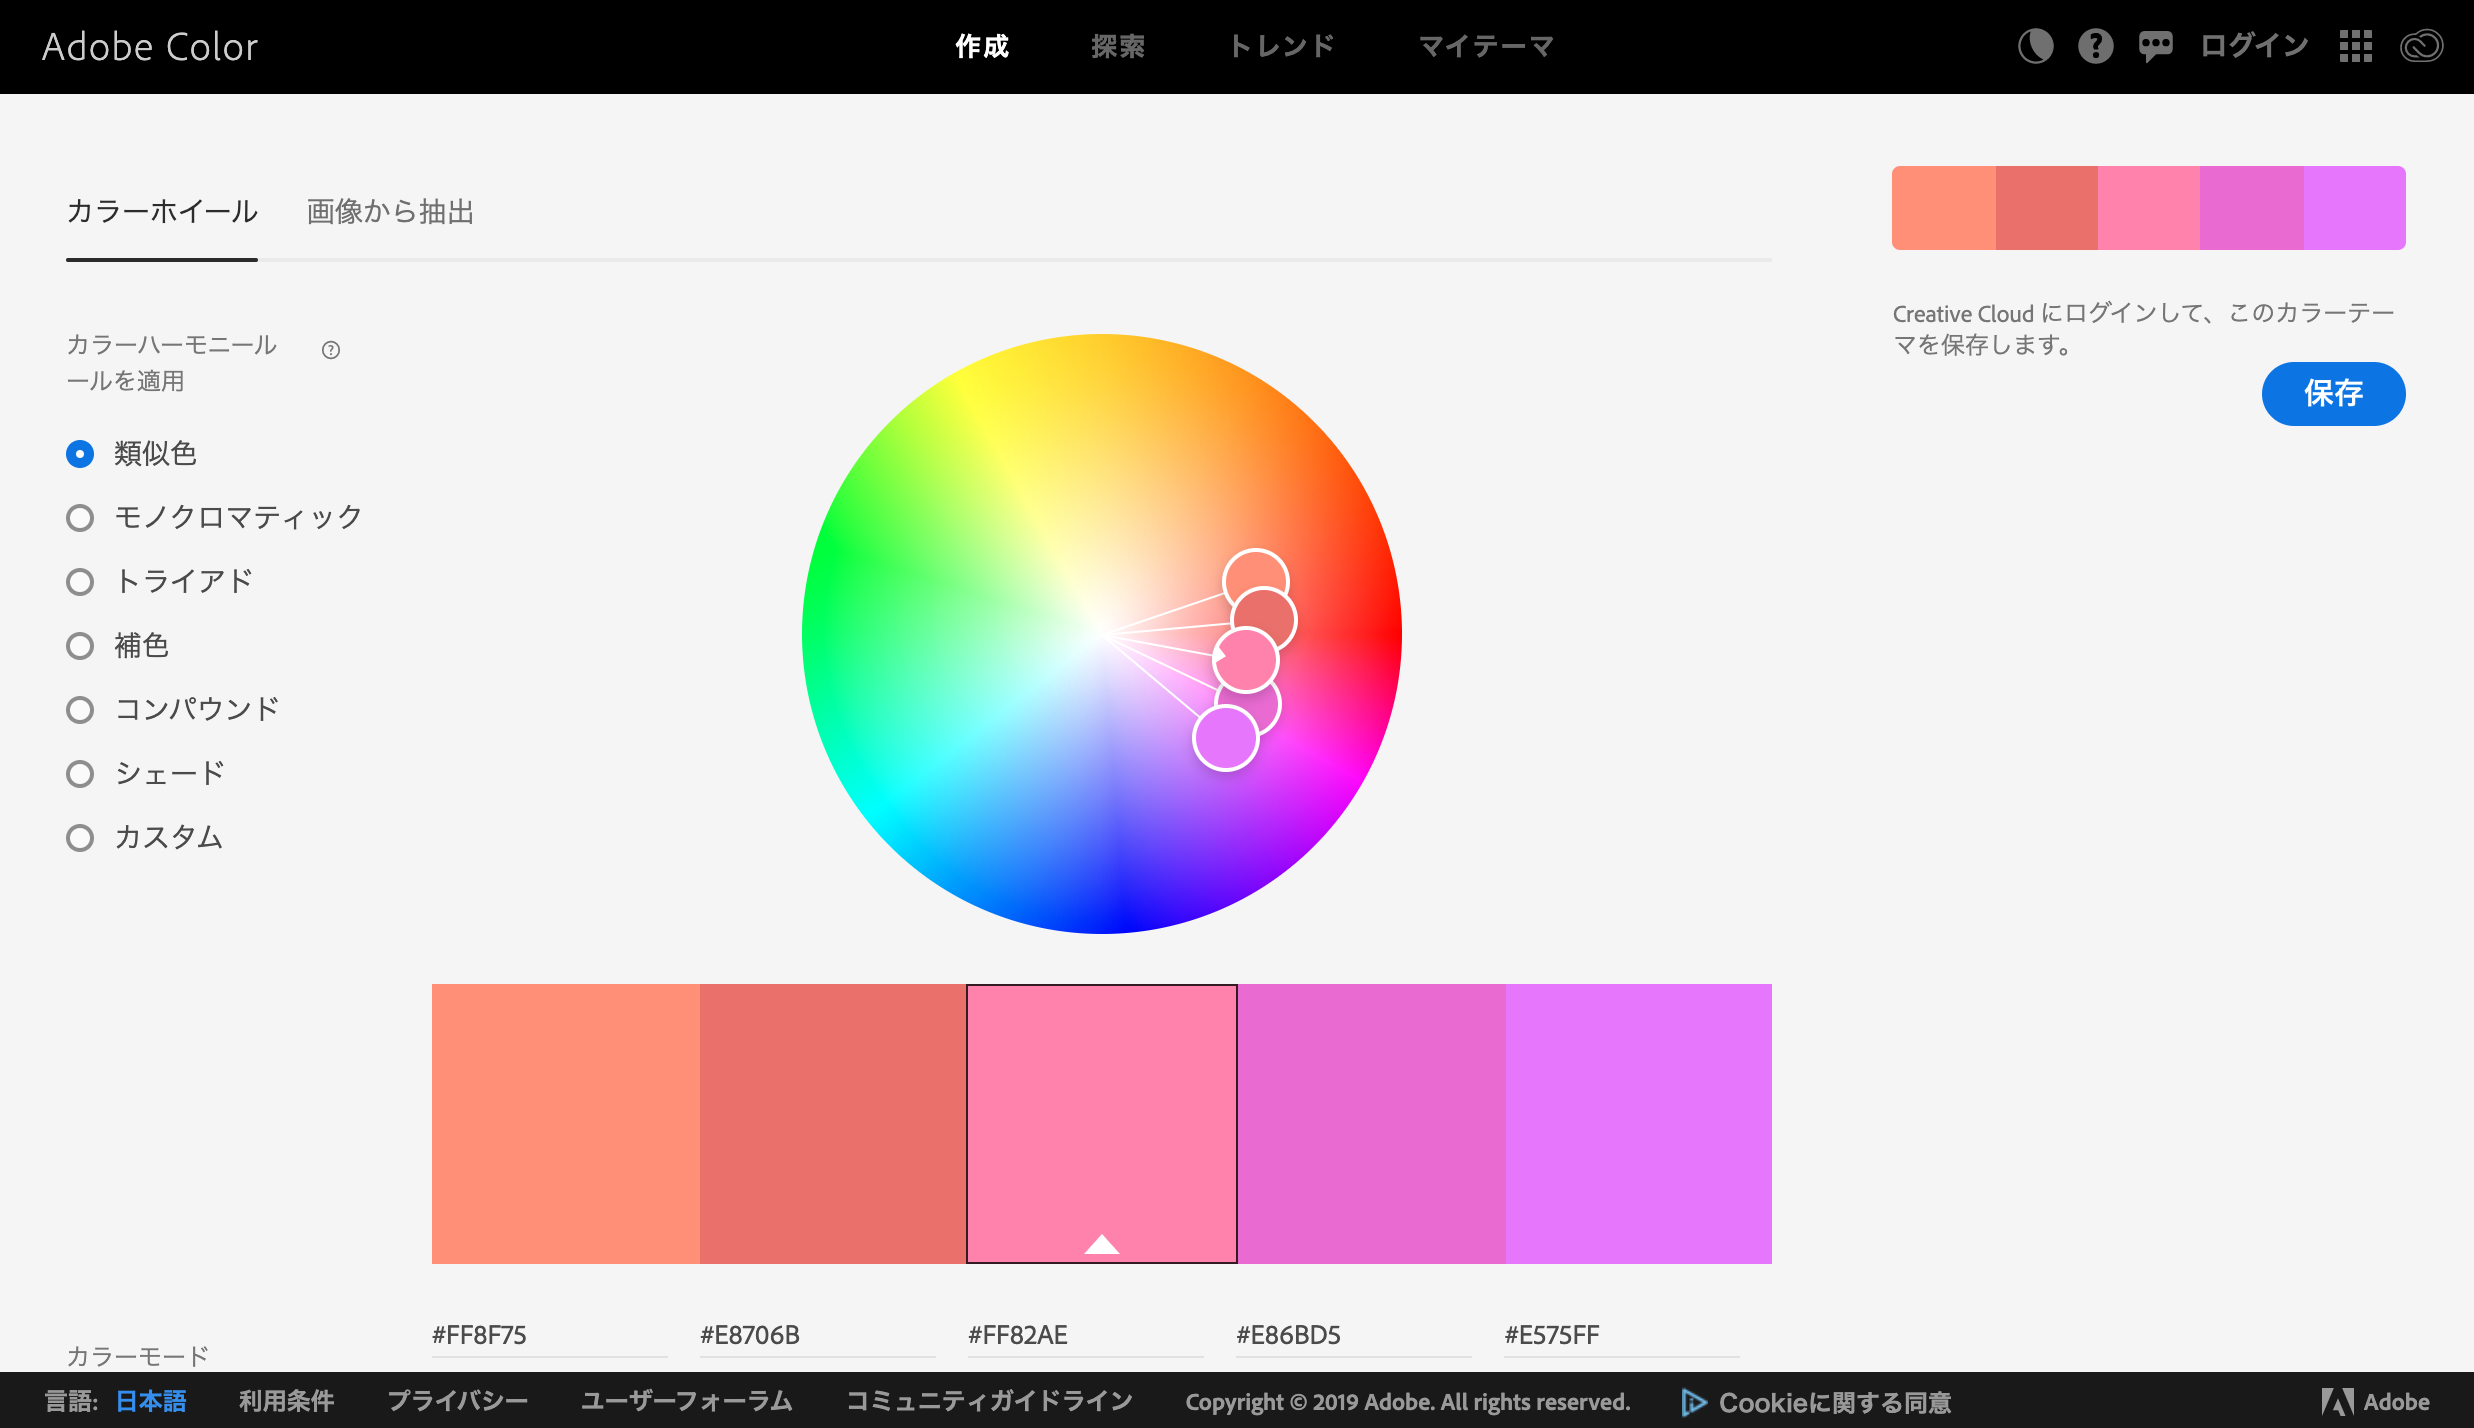Click the ログイン link

coord(2254,46)
